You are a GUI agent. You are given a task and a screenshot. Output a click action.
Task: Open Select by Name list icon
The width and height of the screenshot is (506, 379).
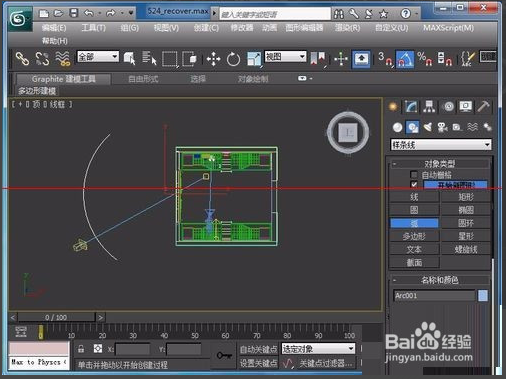[x=149, y=58]
